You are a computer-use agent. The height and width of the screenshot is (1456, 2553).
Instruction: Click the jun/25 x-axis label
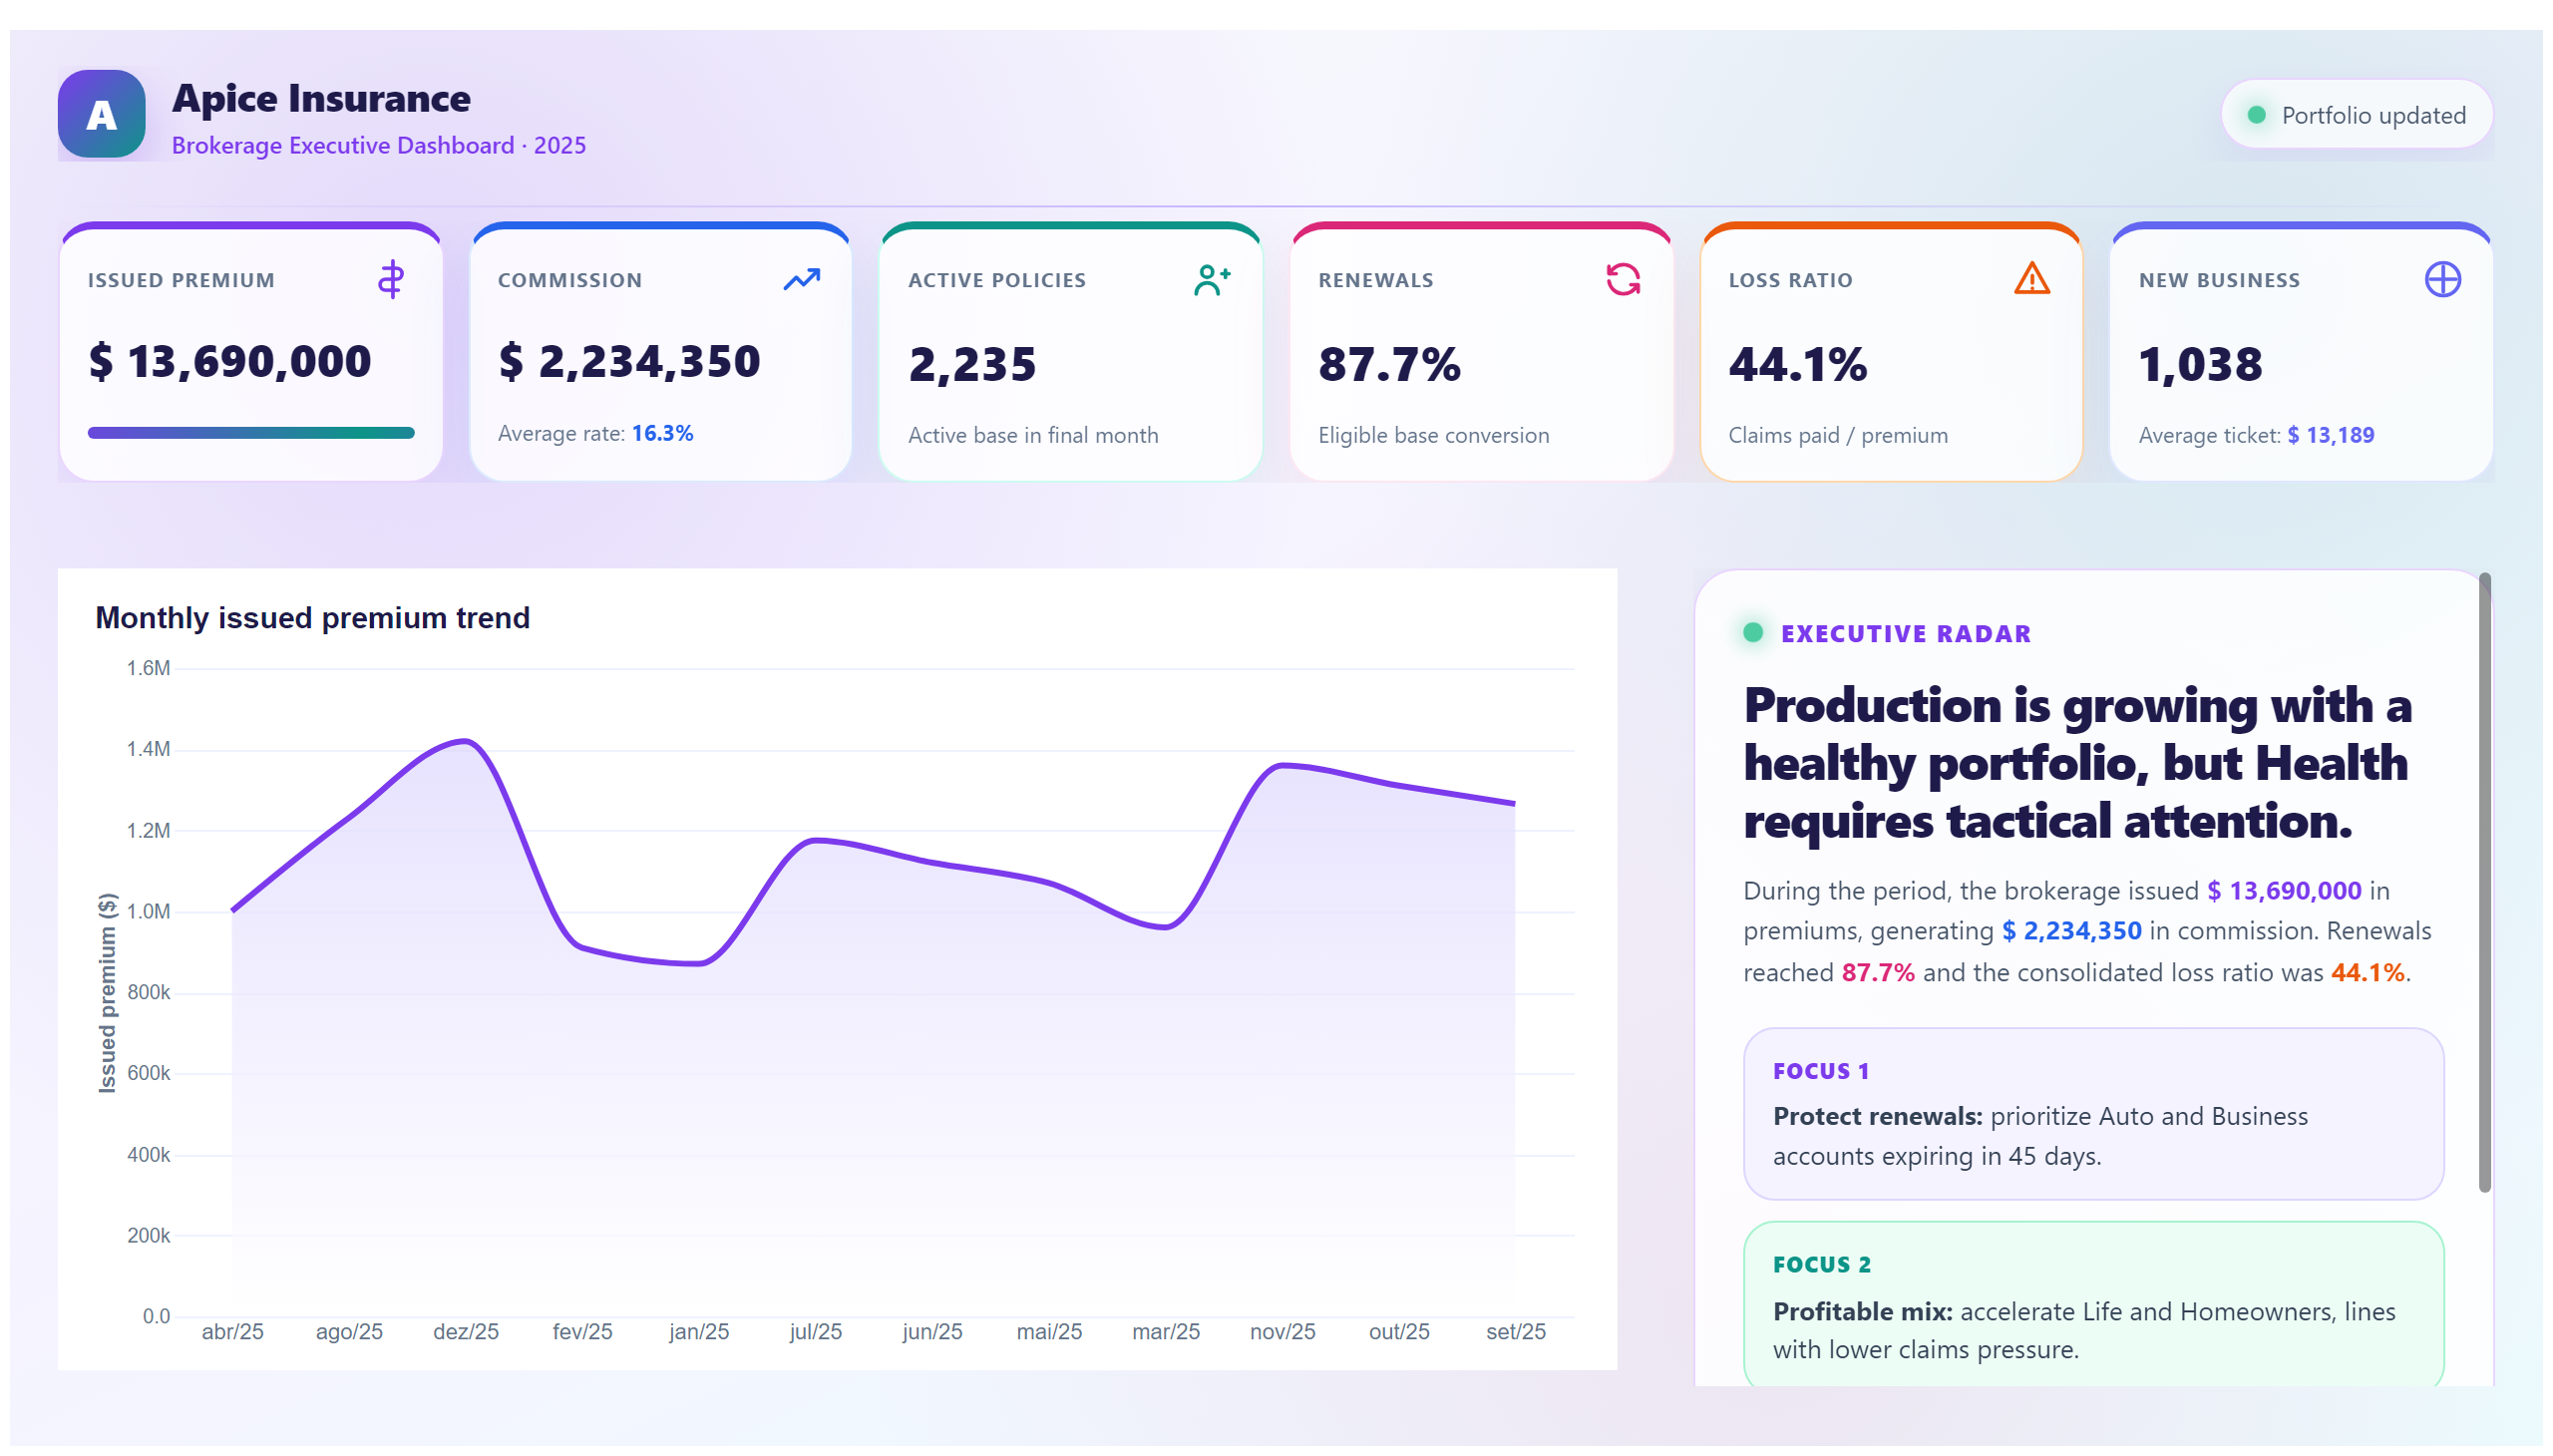[932, 1331]
